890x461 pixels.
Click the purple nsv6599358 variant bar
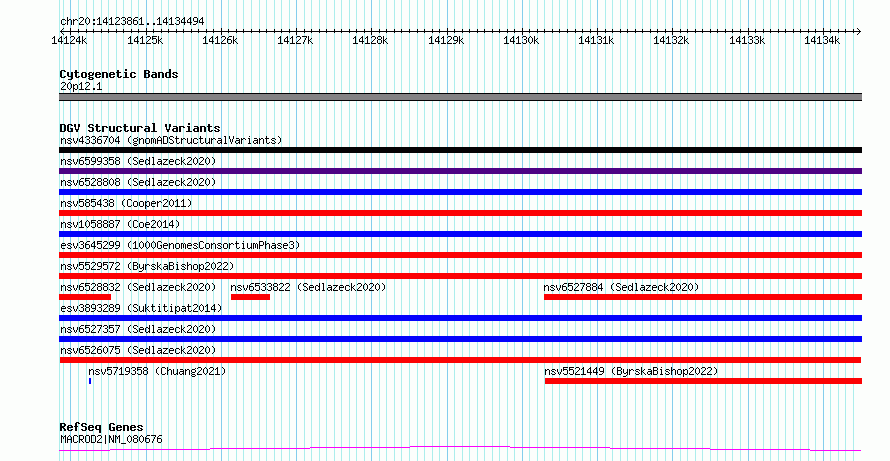point(460,171)
